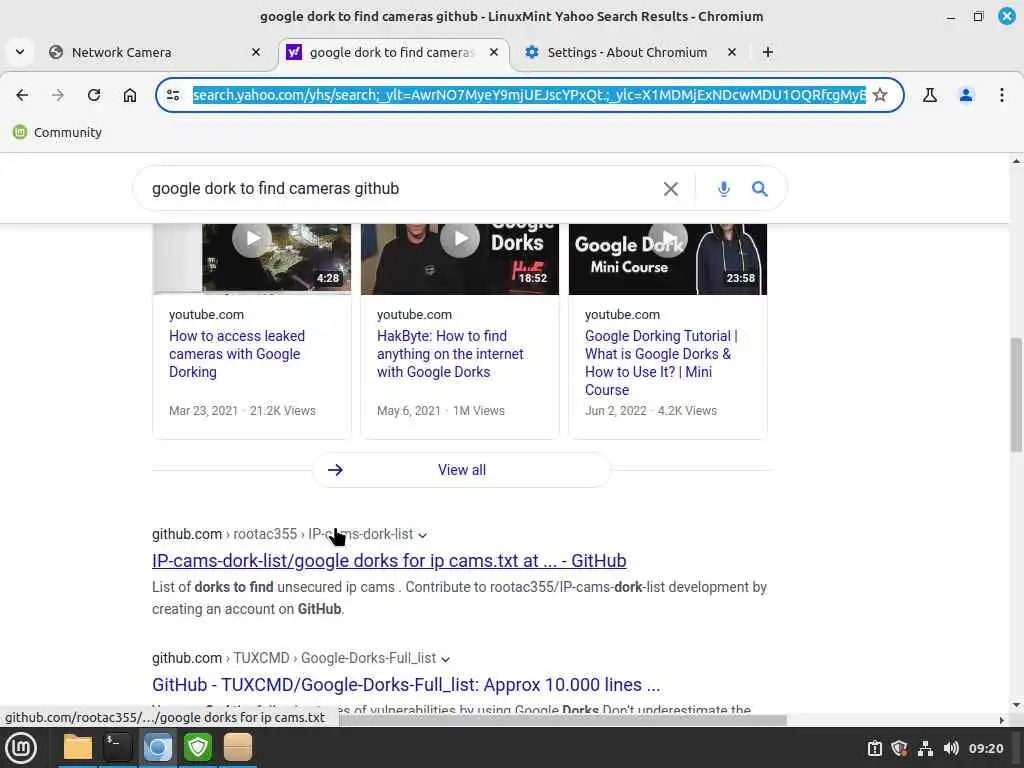
Task: Open the green shield taskbar app
Action: (198, 748)
